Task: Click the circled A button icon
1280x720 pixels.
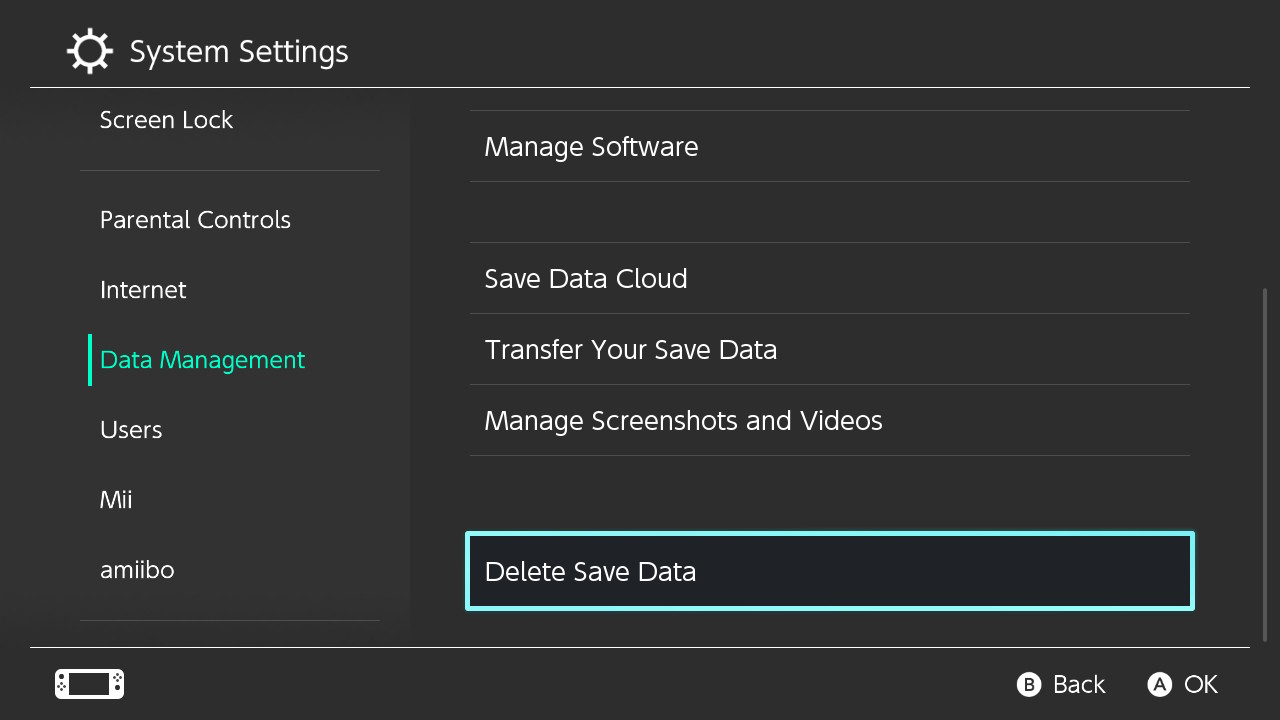Action: (x=1160, y=684)
